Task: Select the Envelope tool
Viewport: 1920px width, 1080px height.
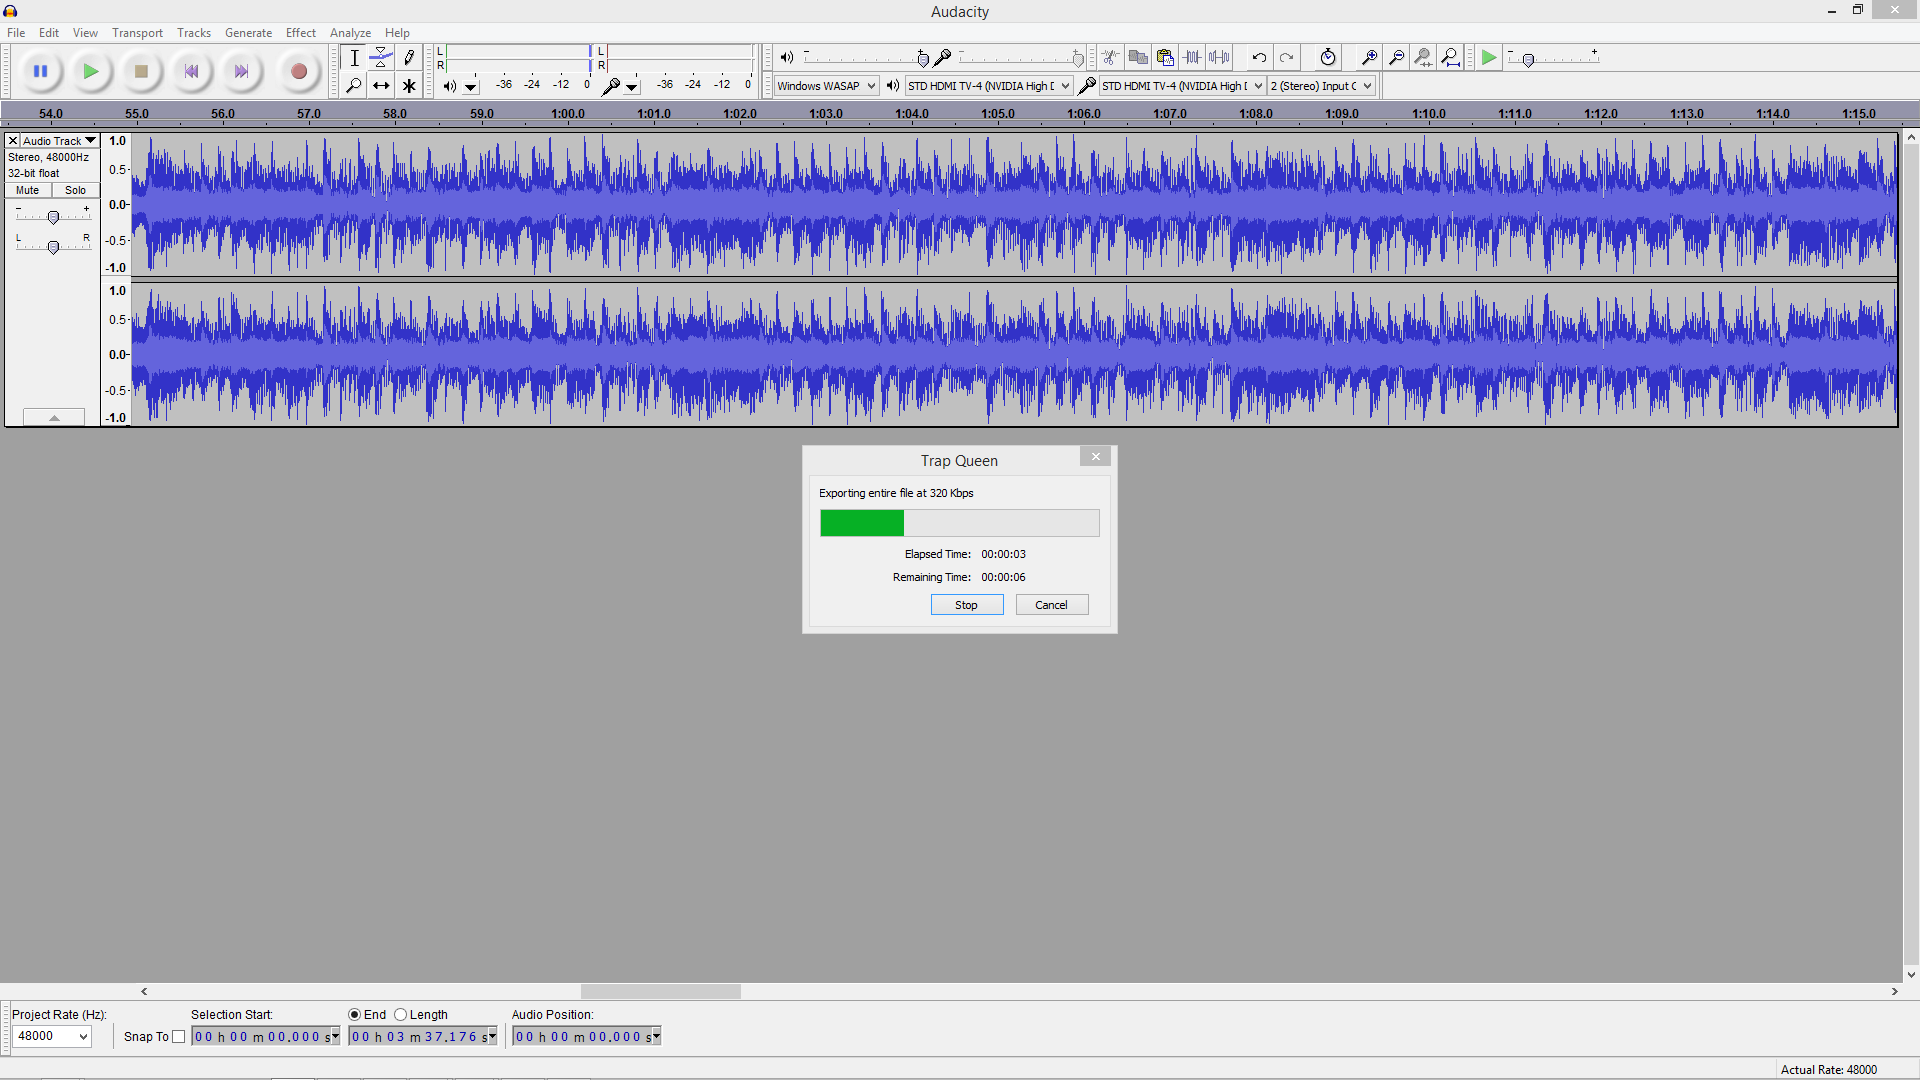Action: [x=381, y=58]
